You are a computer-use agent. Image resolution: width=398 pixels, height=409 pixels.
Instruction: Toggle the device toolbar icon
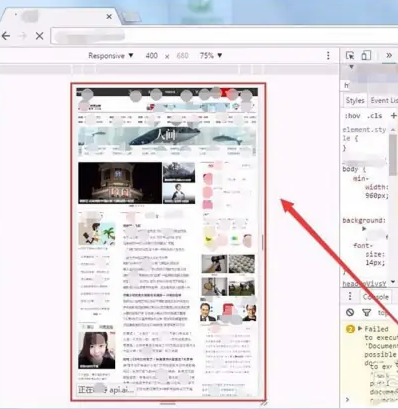coord(366,56)
